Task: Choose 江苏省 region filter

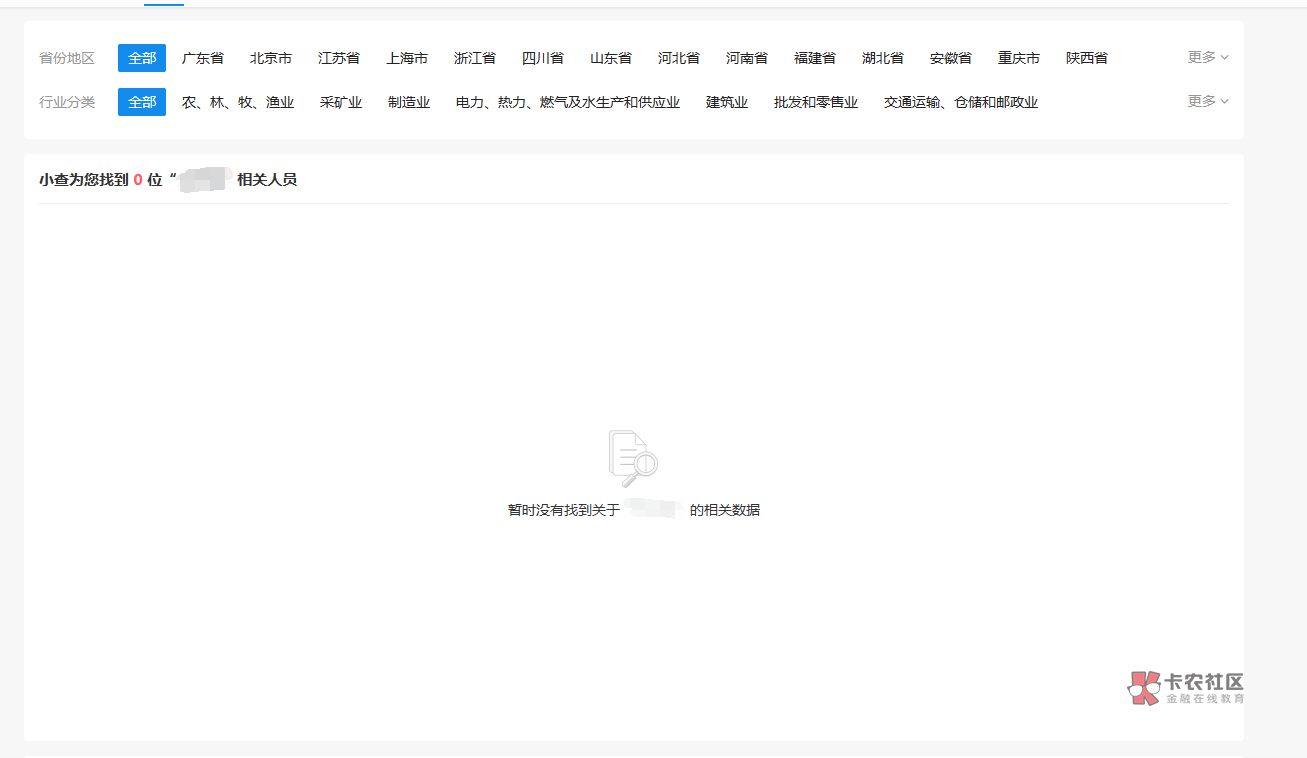Action: coord(339,58)
